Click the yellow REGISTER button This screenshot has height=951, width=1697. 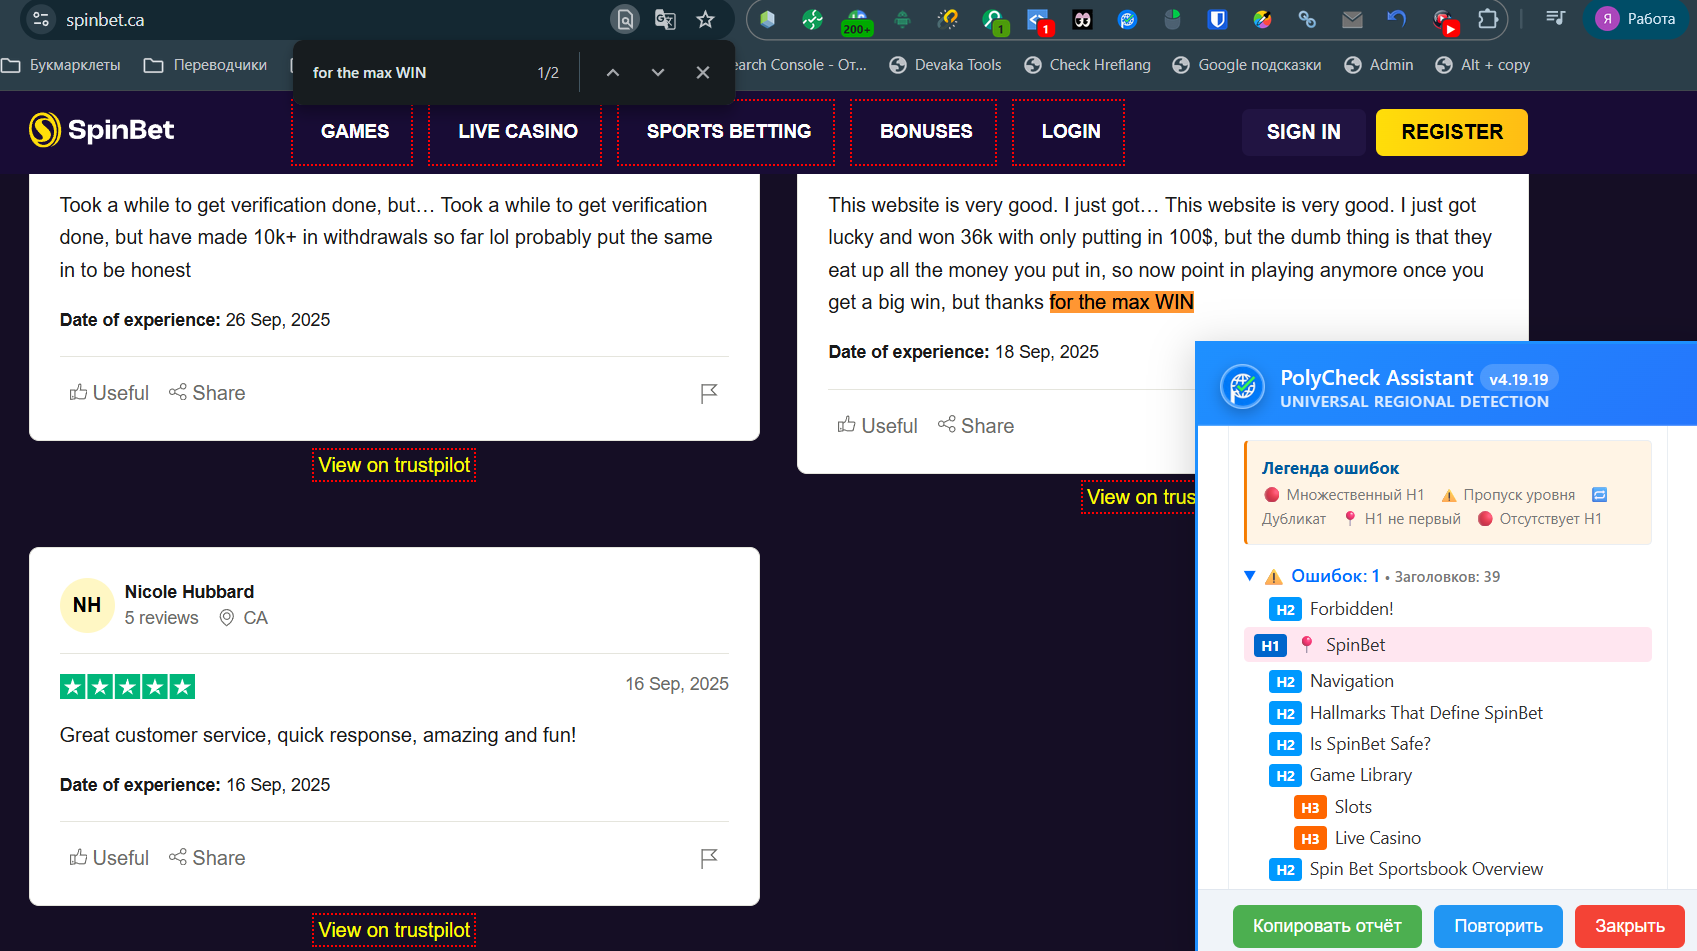(x=1452, y=132)
